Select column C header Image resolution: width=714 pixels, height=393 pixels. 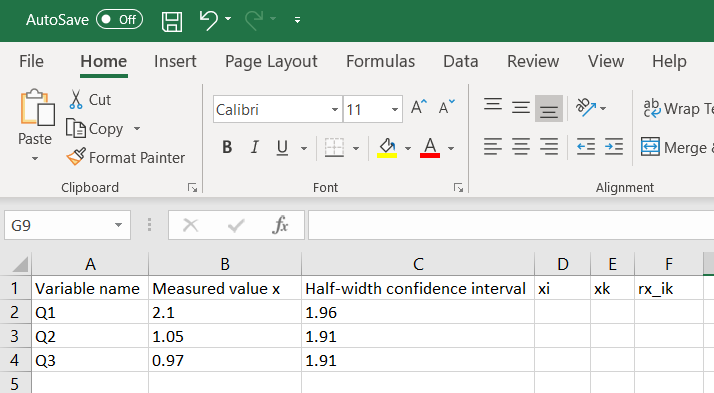tap(418, 264)
